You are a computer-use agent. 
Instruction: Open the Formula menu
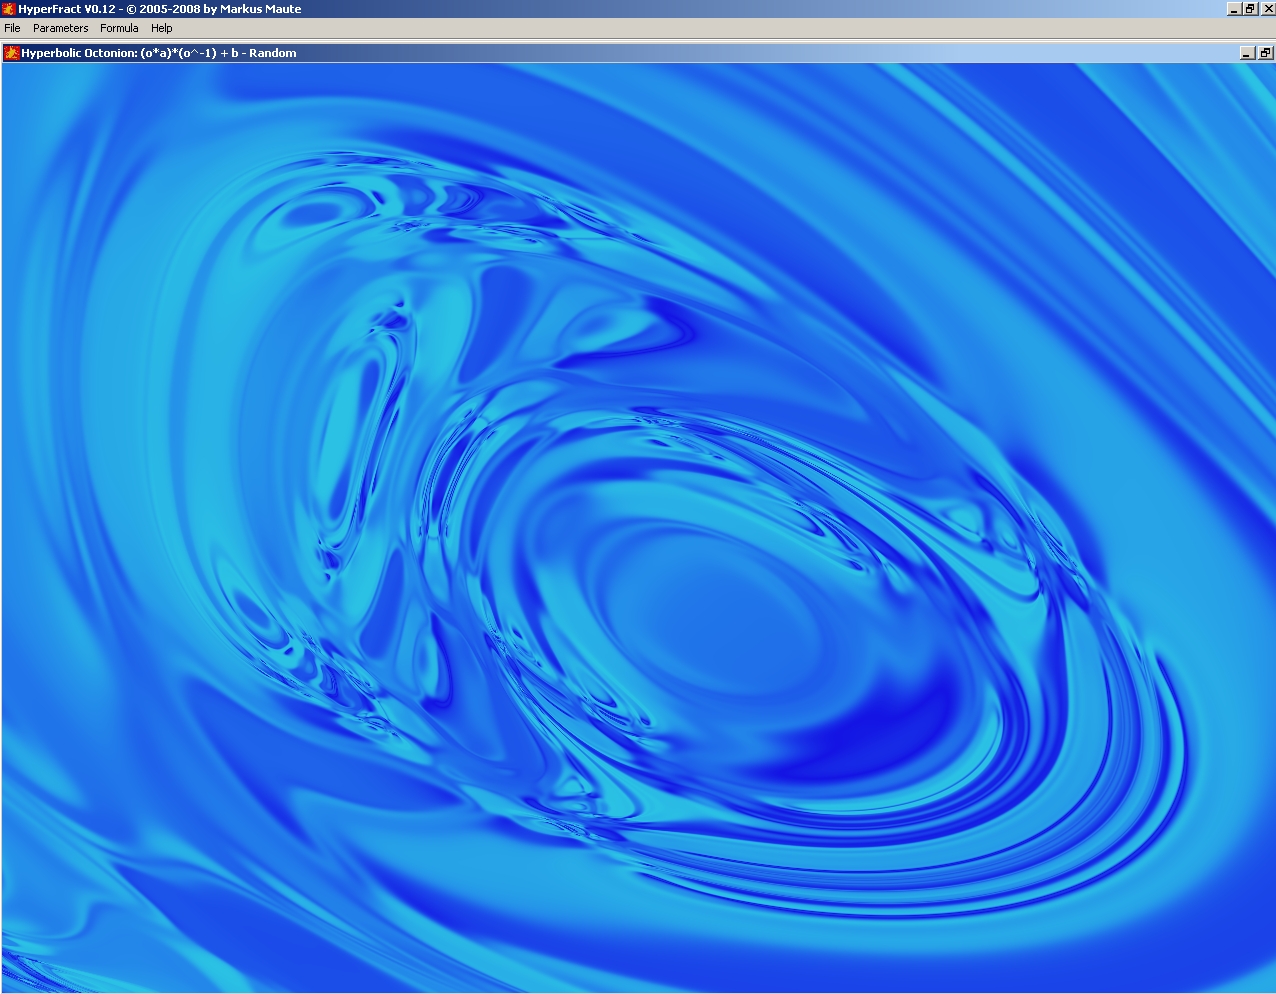tap(119, 28)
